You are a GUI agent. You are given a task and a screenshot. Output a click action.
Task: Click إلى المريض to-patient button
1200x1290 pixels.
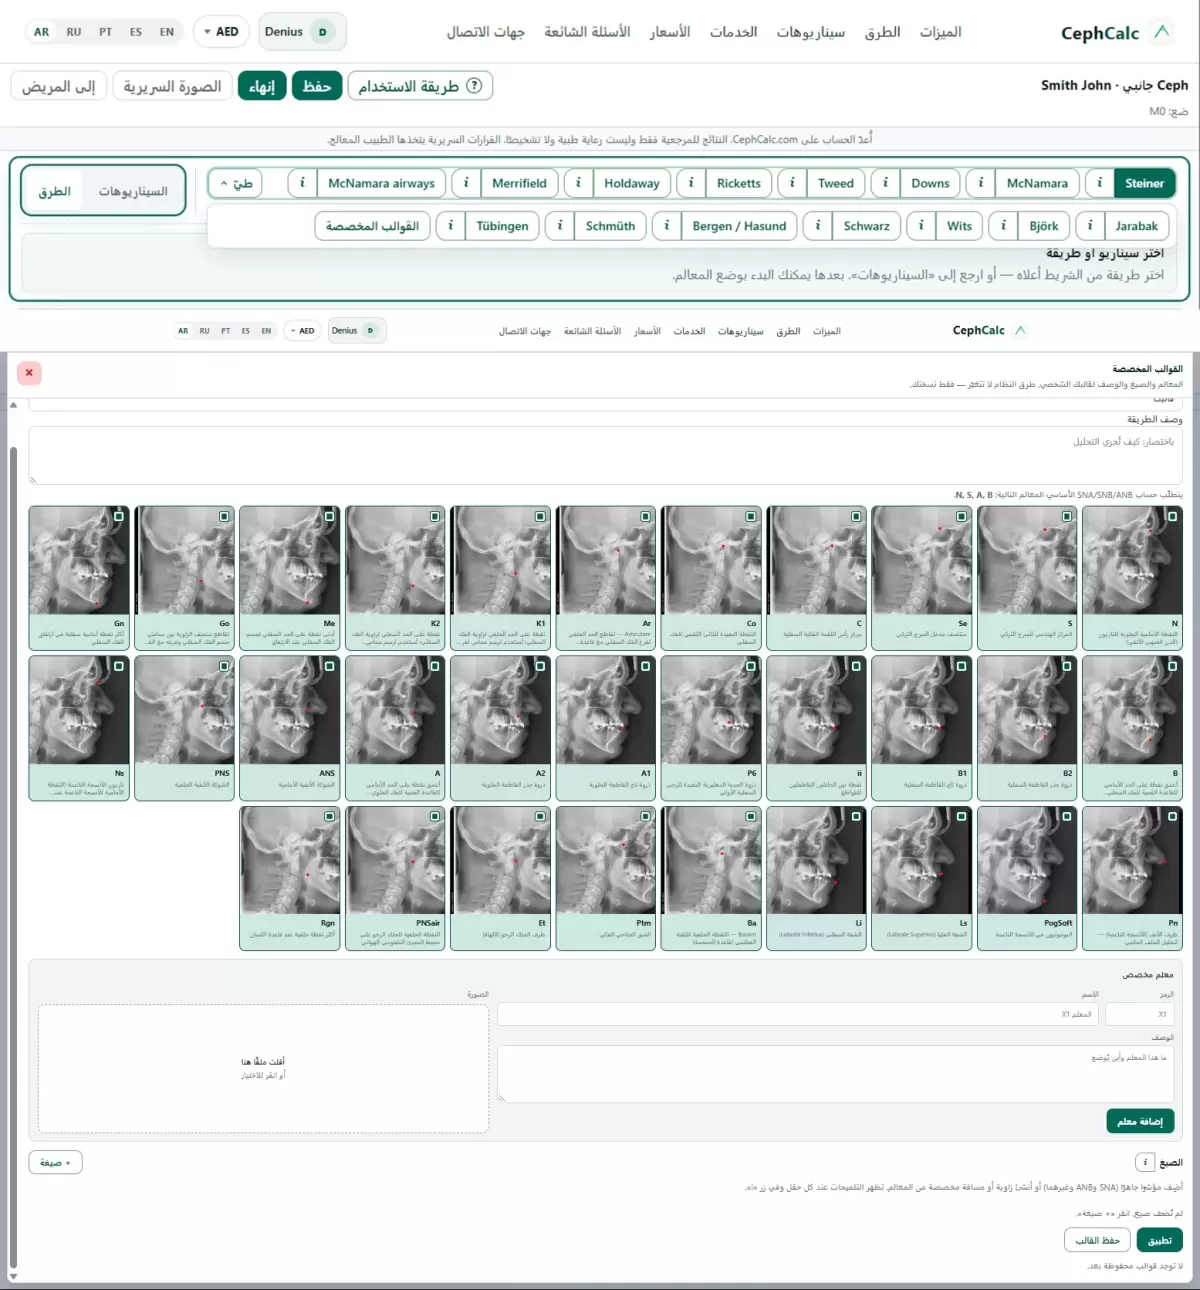pyautogui.click(x=59, y=86)
